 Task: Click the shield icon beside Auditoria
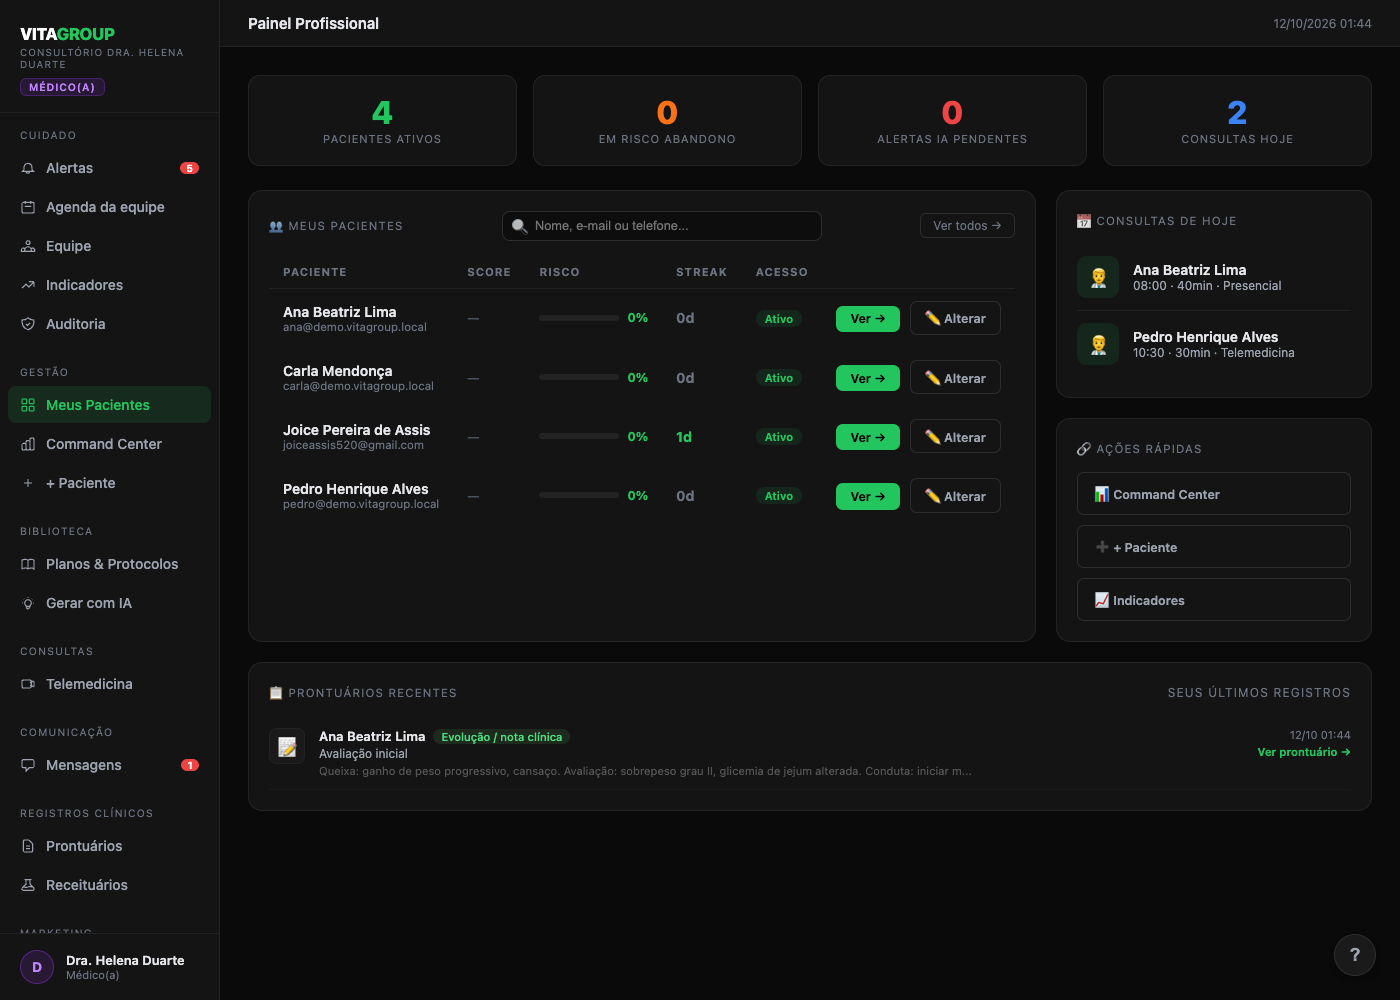[28, 324]
